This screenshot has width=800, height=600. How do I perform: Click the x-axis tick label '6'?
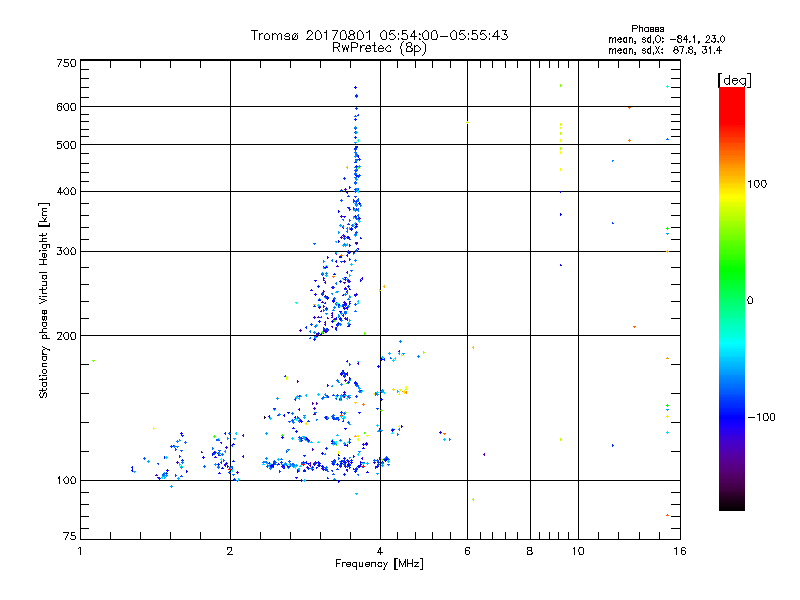tap(467, 551)
